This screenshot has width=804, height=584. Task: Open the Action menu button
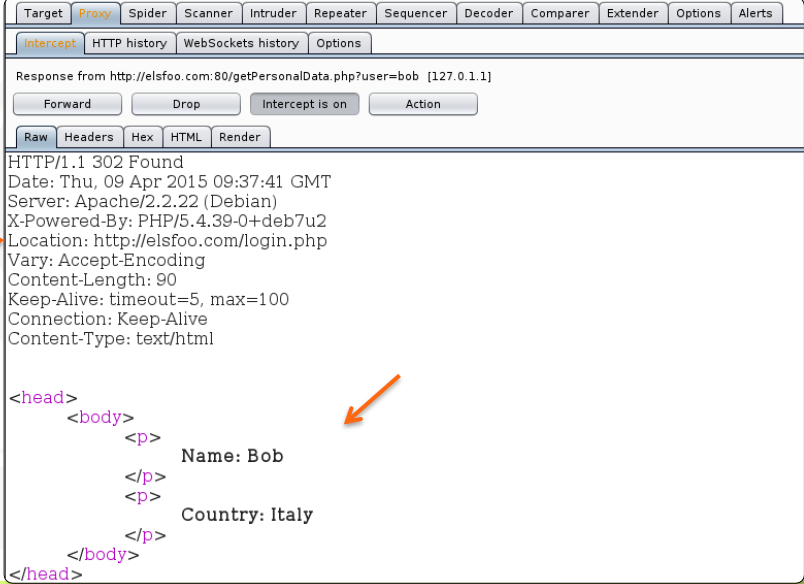[x=423, y=104]
